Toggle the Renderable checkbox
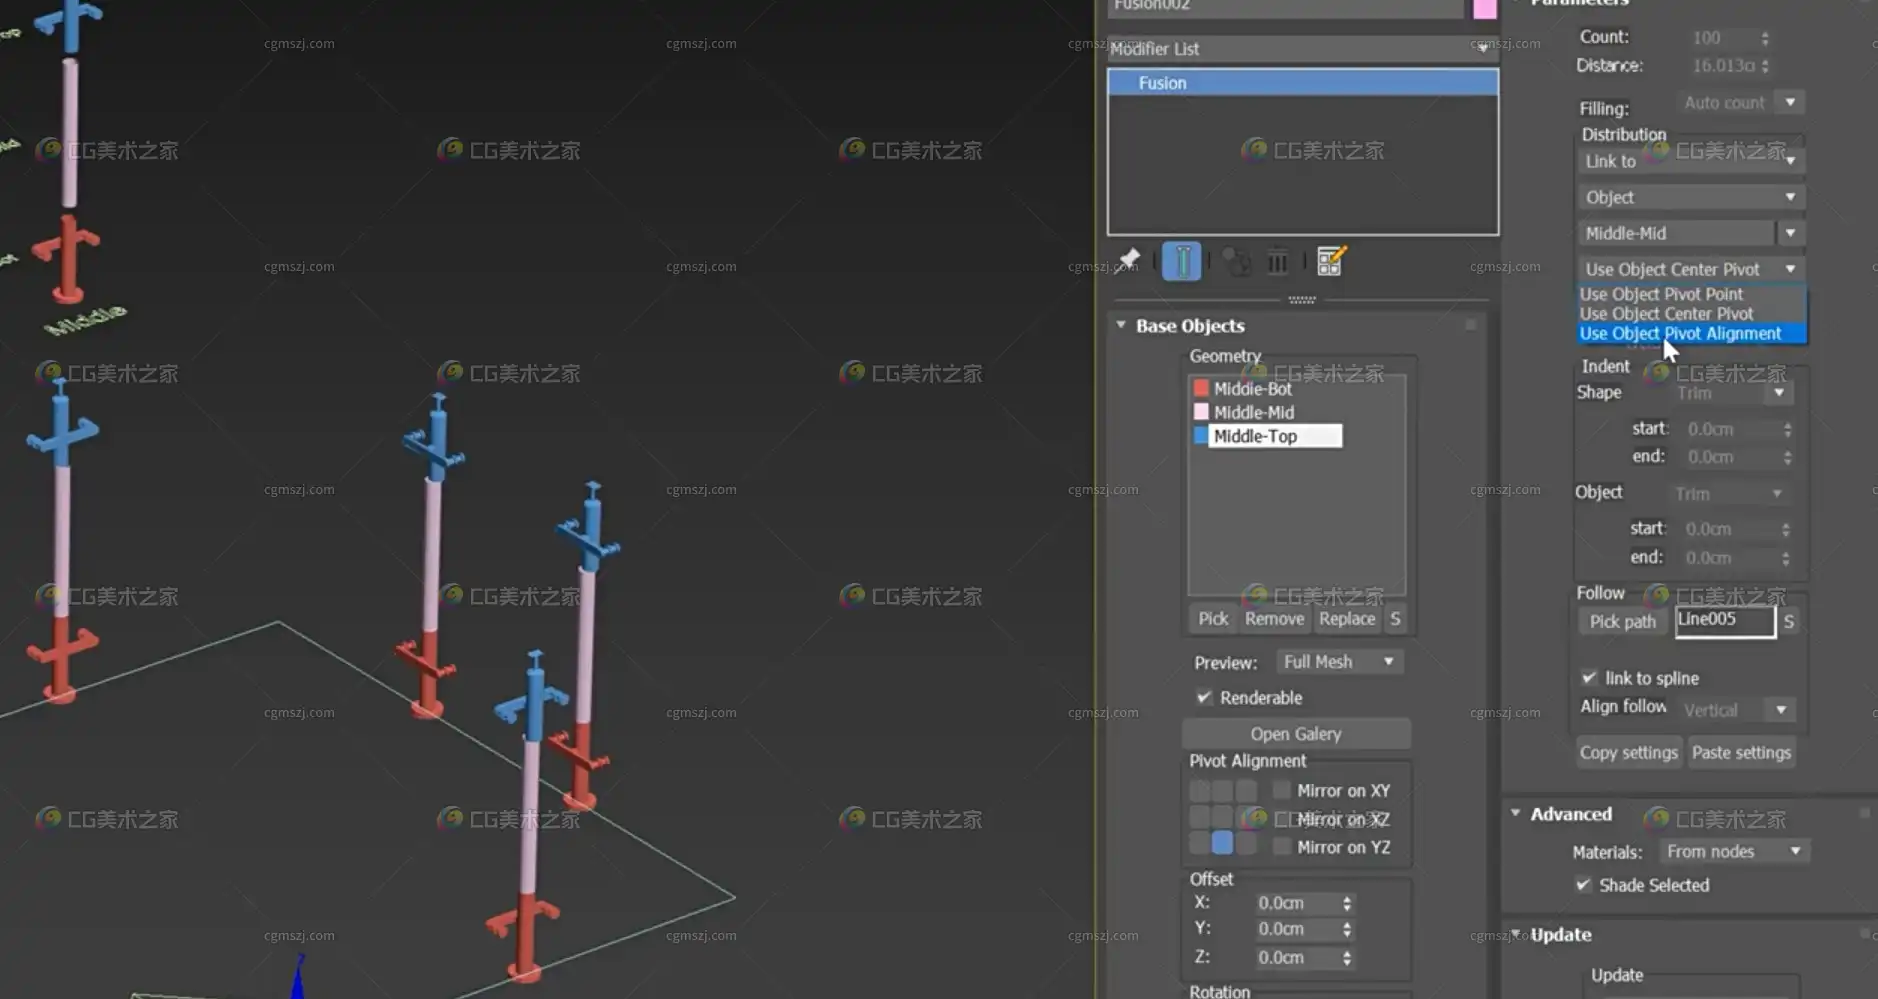Screen dimensions: 1878x999 click(1204, 697)
